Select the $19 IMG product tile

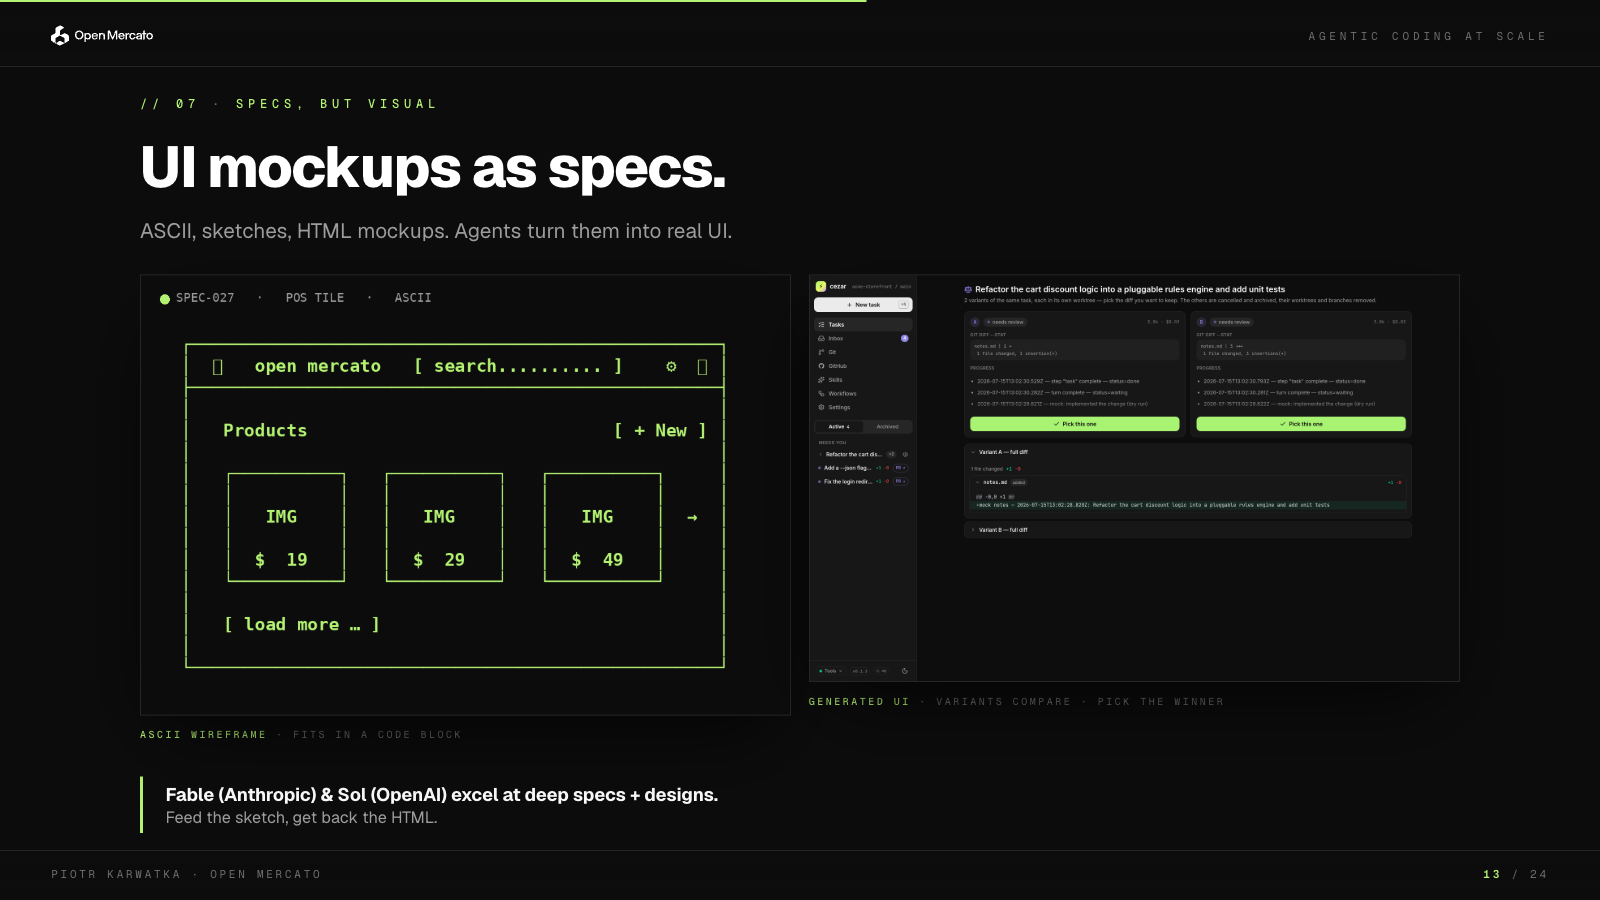coord(286,527)
